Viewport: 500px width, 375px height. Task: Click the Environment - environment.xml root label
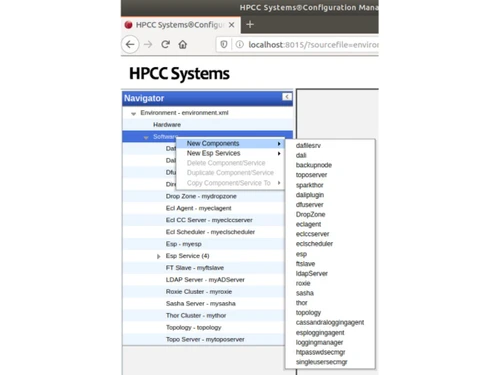pyautogui.click(x=184, y=113)
